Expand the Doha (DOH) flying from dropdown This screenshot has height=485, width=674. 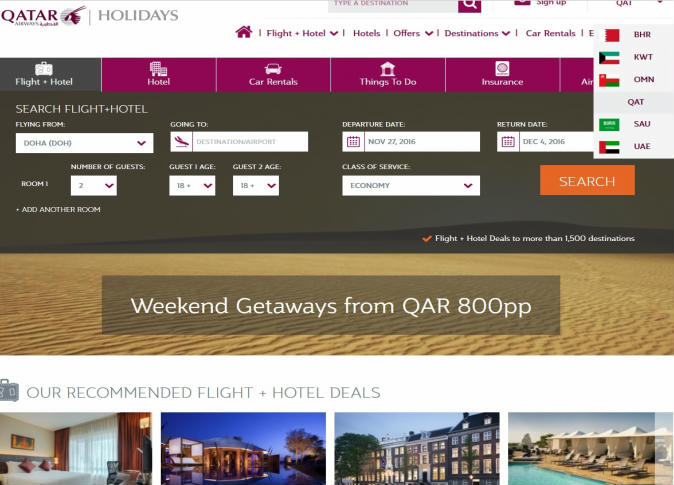(84, 143)
